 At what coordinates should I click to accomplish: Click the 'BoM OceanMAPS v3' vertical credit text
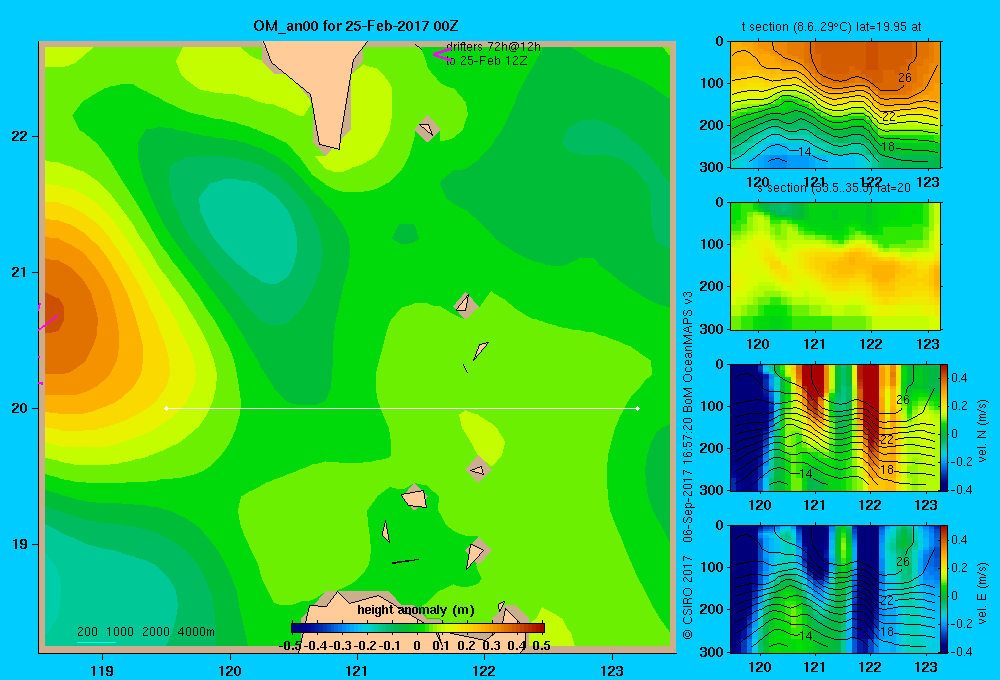pyautogui.click(x=688, y=352)
